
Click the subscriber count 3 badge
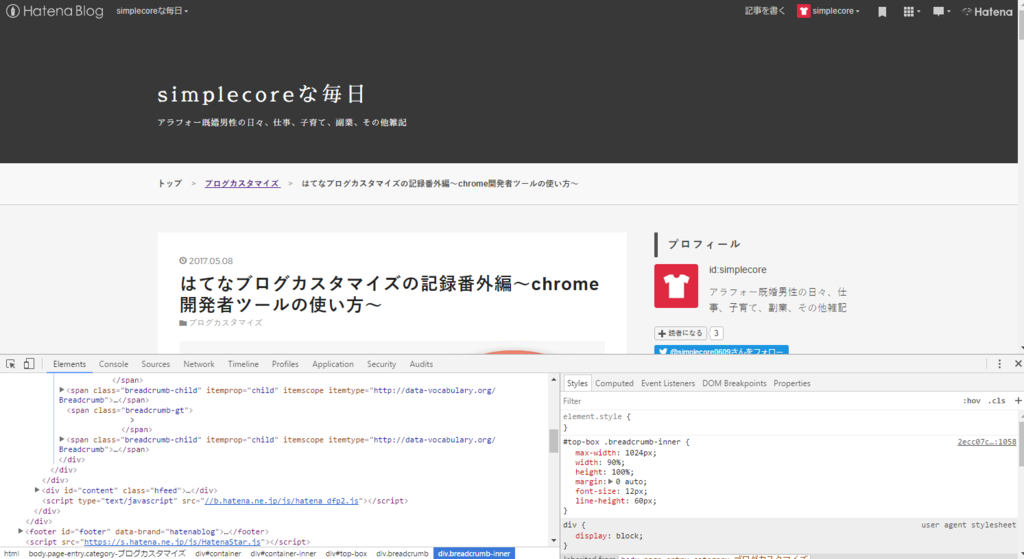(x=716, y=333)
